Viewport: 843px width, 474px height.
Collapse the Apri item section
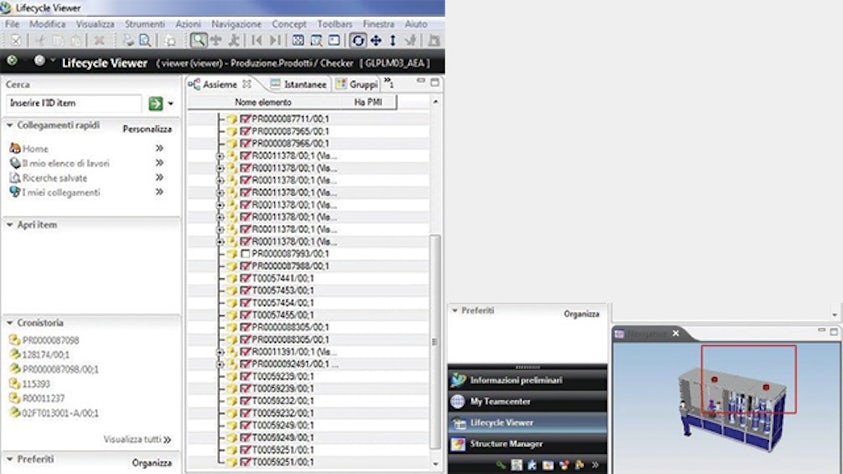pyautogui.click(x=10, y=225)
